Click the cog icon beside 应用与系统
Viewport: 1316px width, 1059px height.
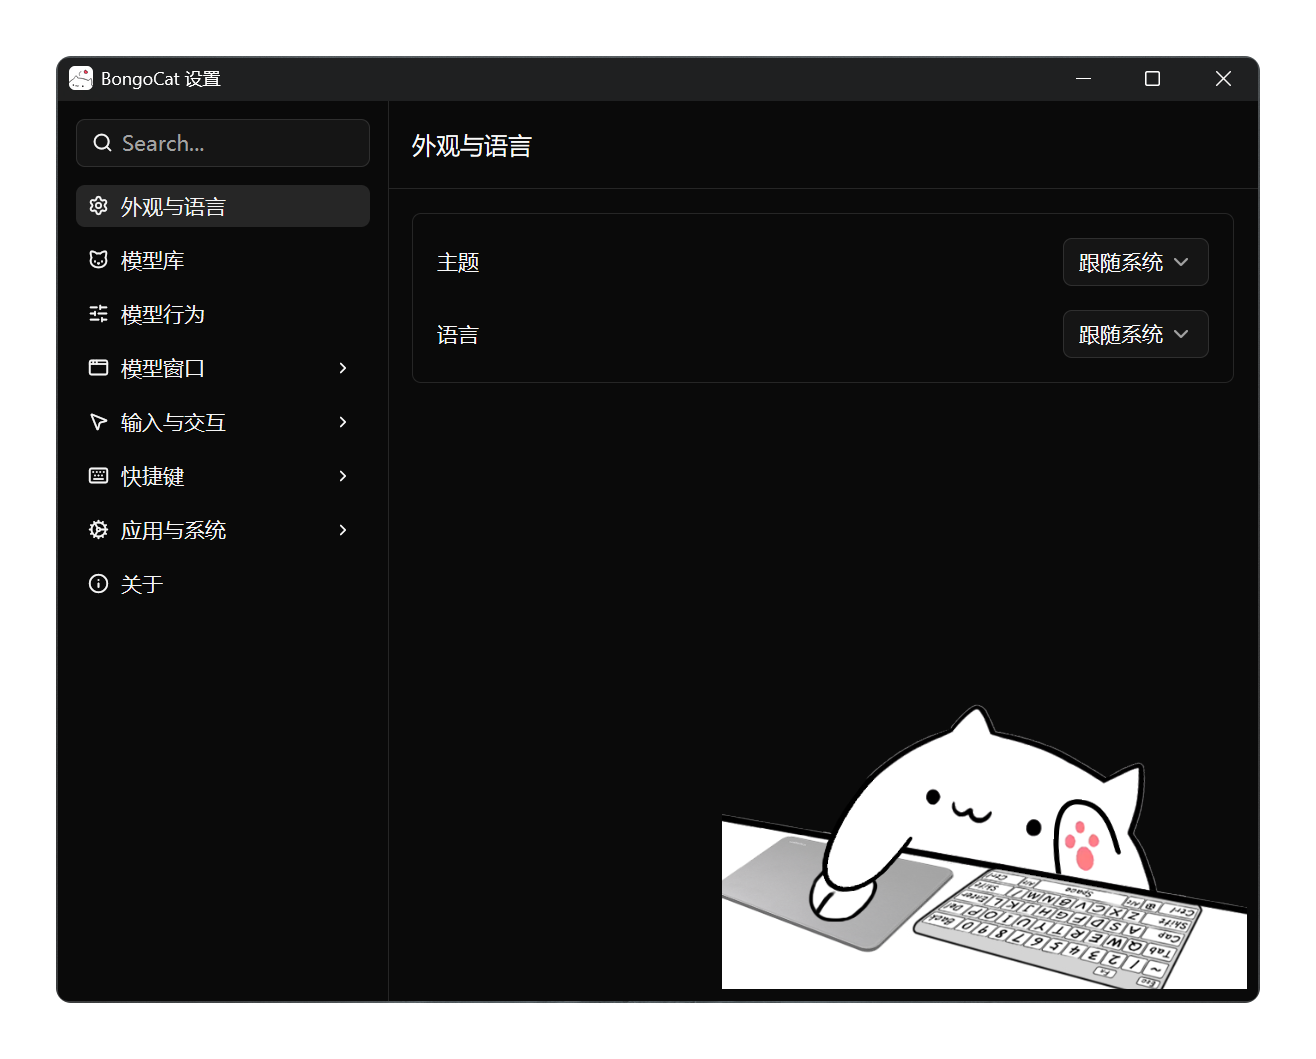click(98, 530)
